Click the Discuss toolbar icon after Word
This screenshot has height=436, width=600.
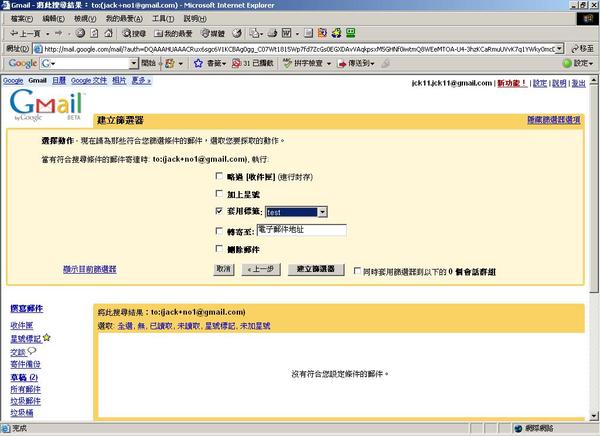pyautogui.click(x=309, y=33)
